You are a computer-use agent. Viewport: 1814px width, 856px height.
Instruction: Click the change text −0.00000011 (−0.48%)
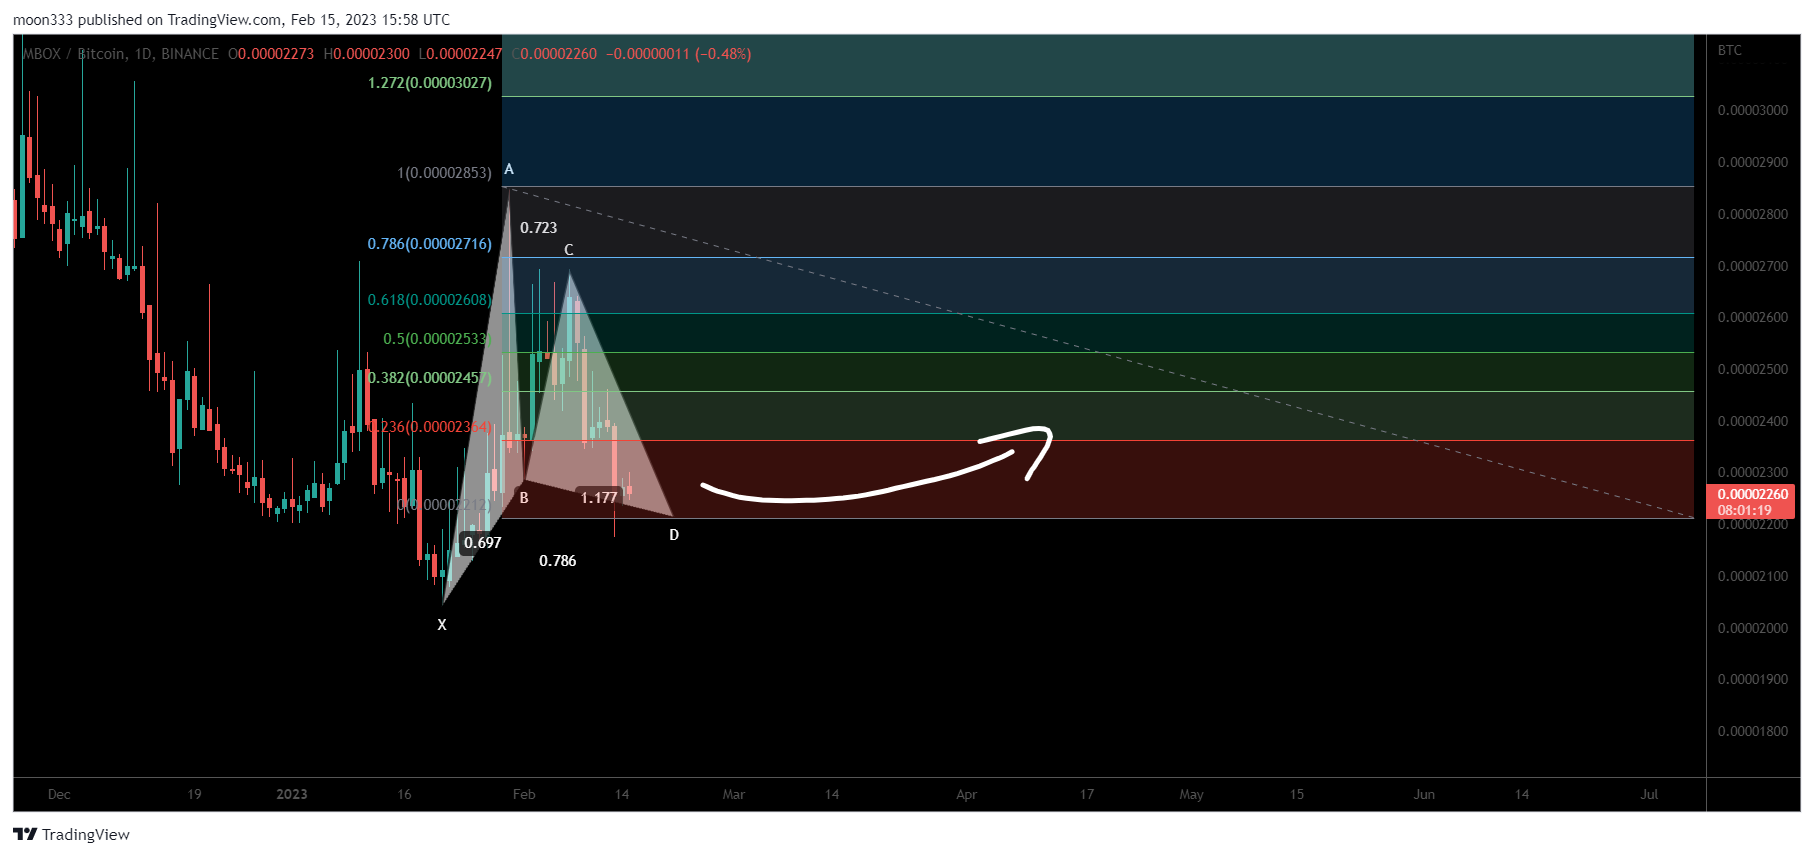click(678, 54)
